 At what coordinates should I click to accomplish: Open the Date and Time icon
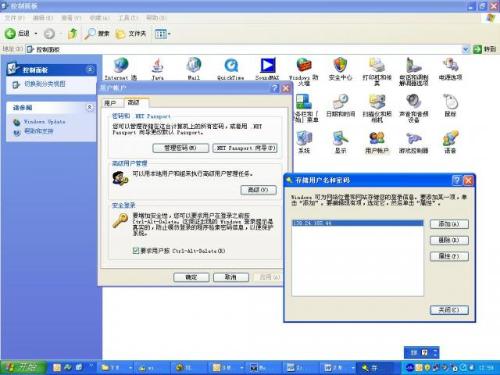pos(340,105)
